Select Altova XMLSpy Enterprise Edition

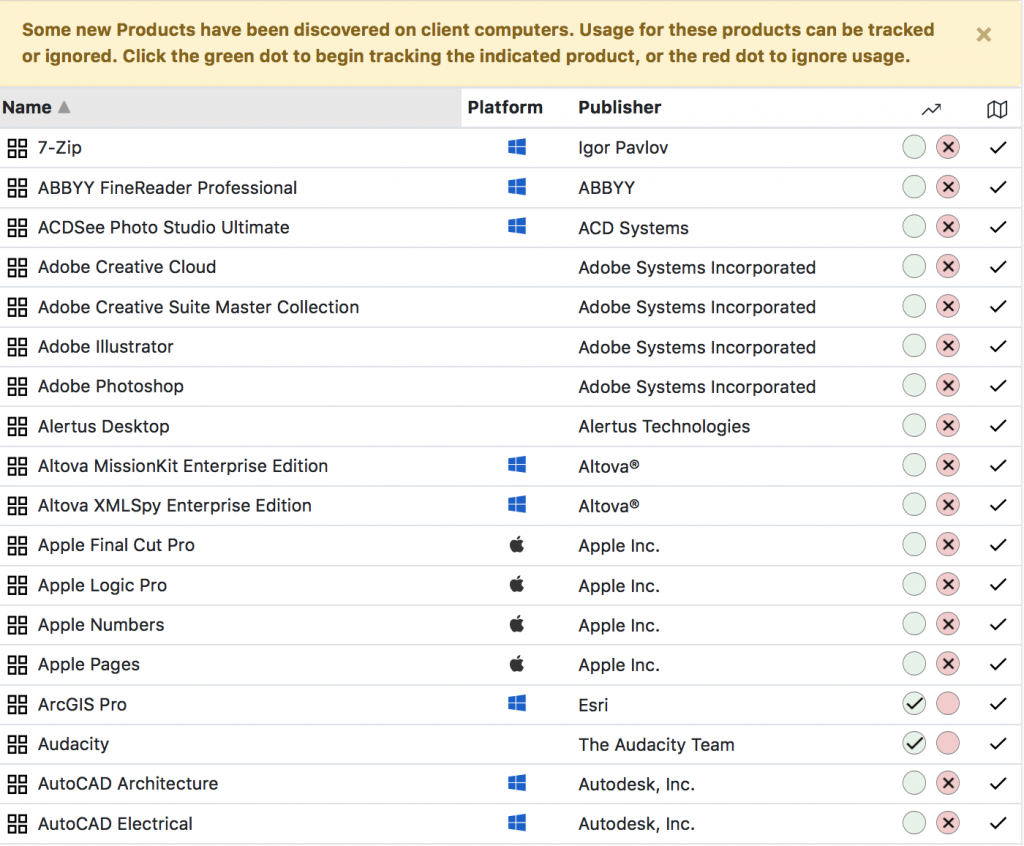coord(174,506)
